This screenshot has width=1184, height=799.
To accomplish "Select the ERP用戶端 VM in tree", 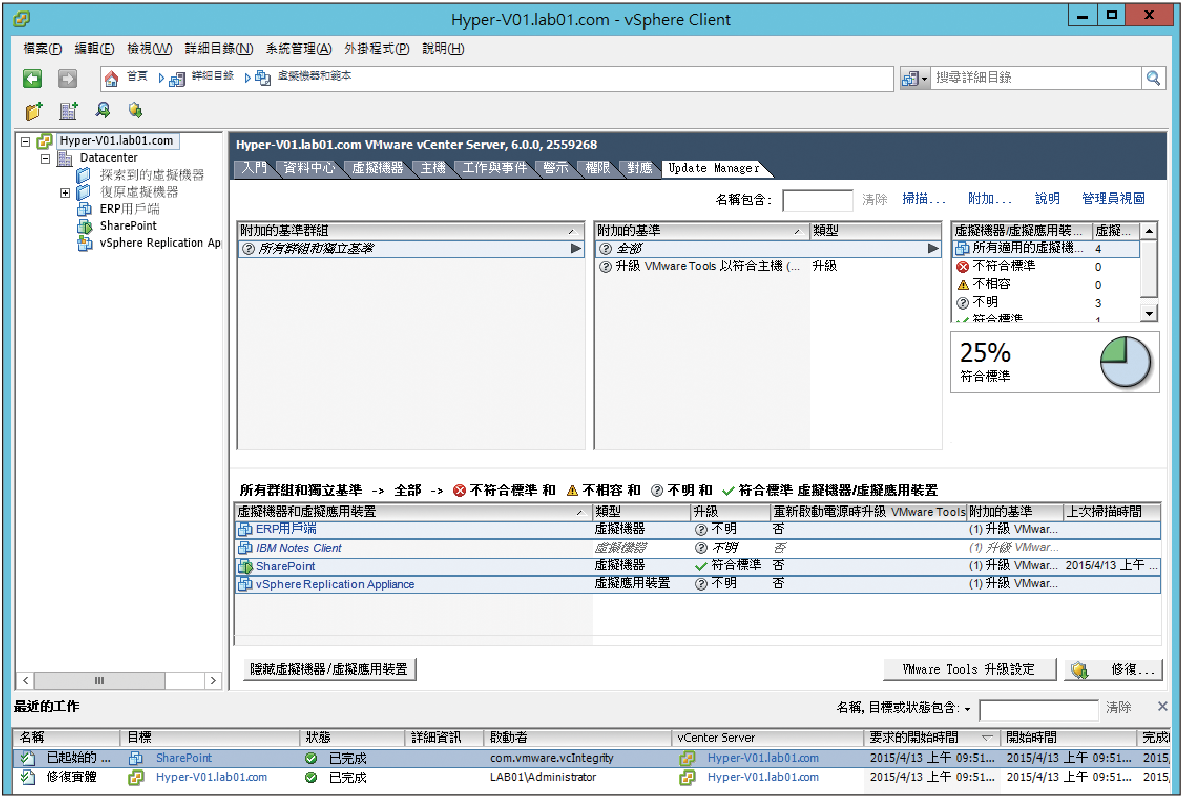I will [129, 208].
